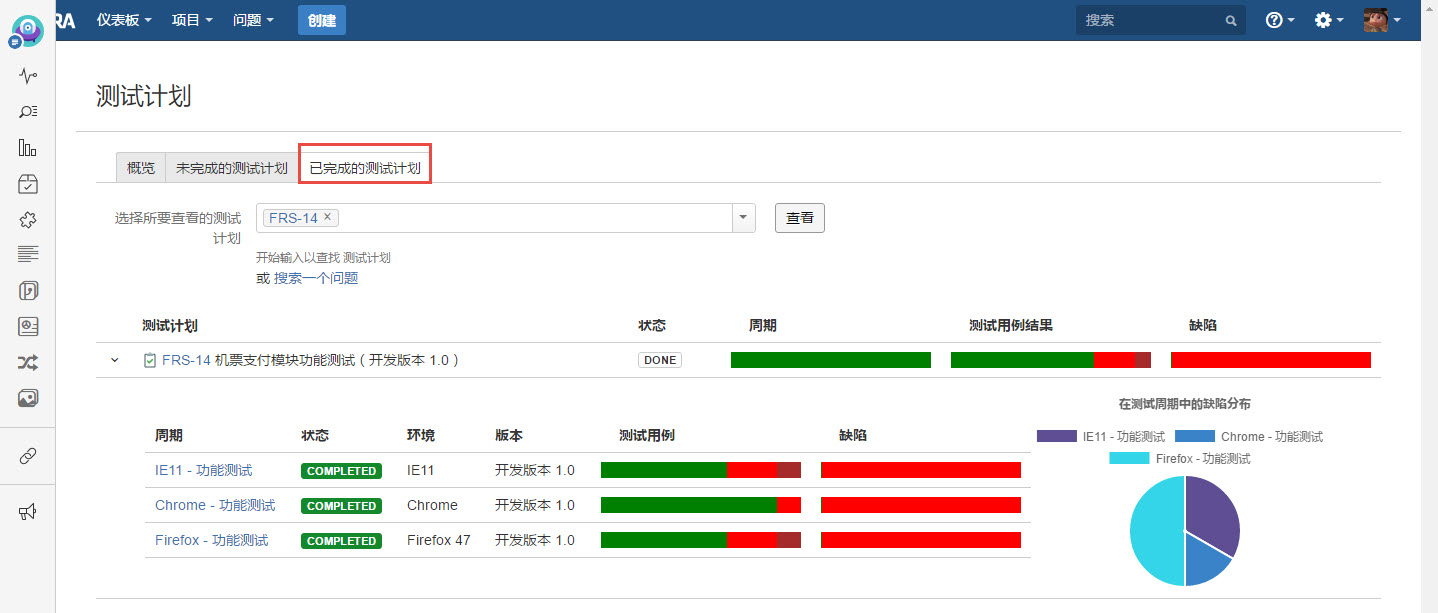Viewport: 1438px width, 613px height.
Task: Open the bar chart reports icon
Action: (28, 148)
